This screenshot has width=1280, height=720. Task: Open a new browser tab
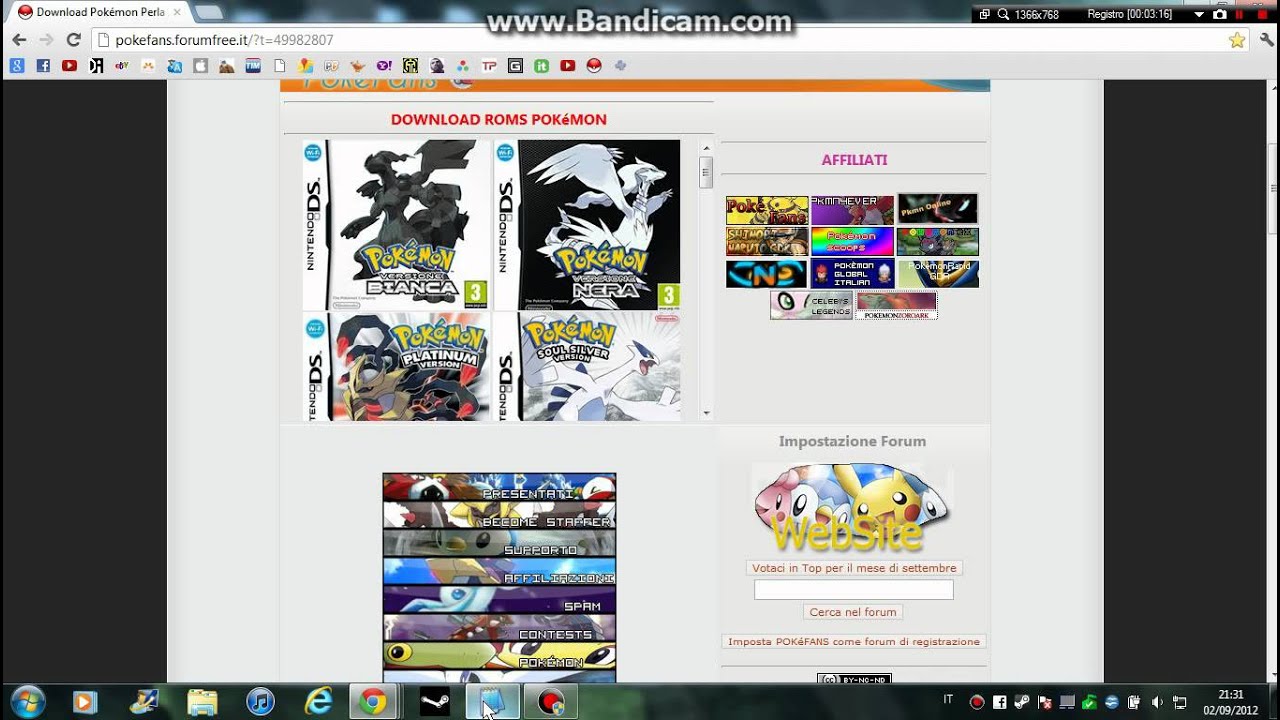click(208, 12)
